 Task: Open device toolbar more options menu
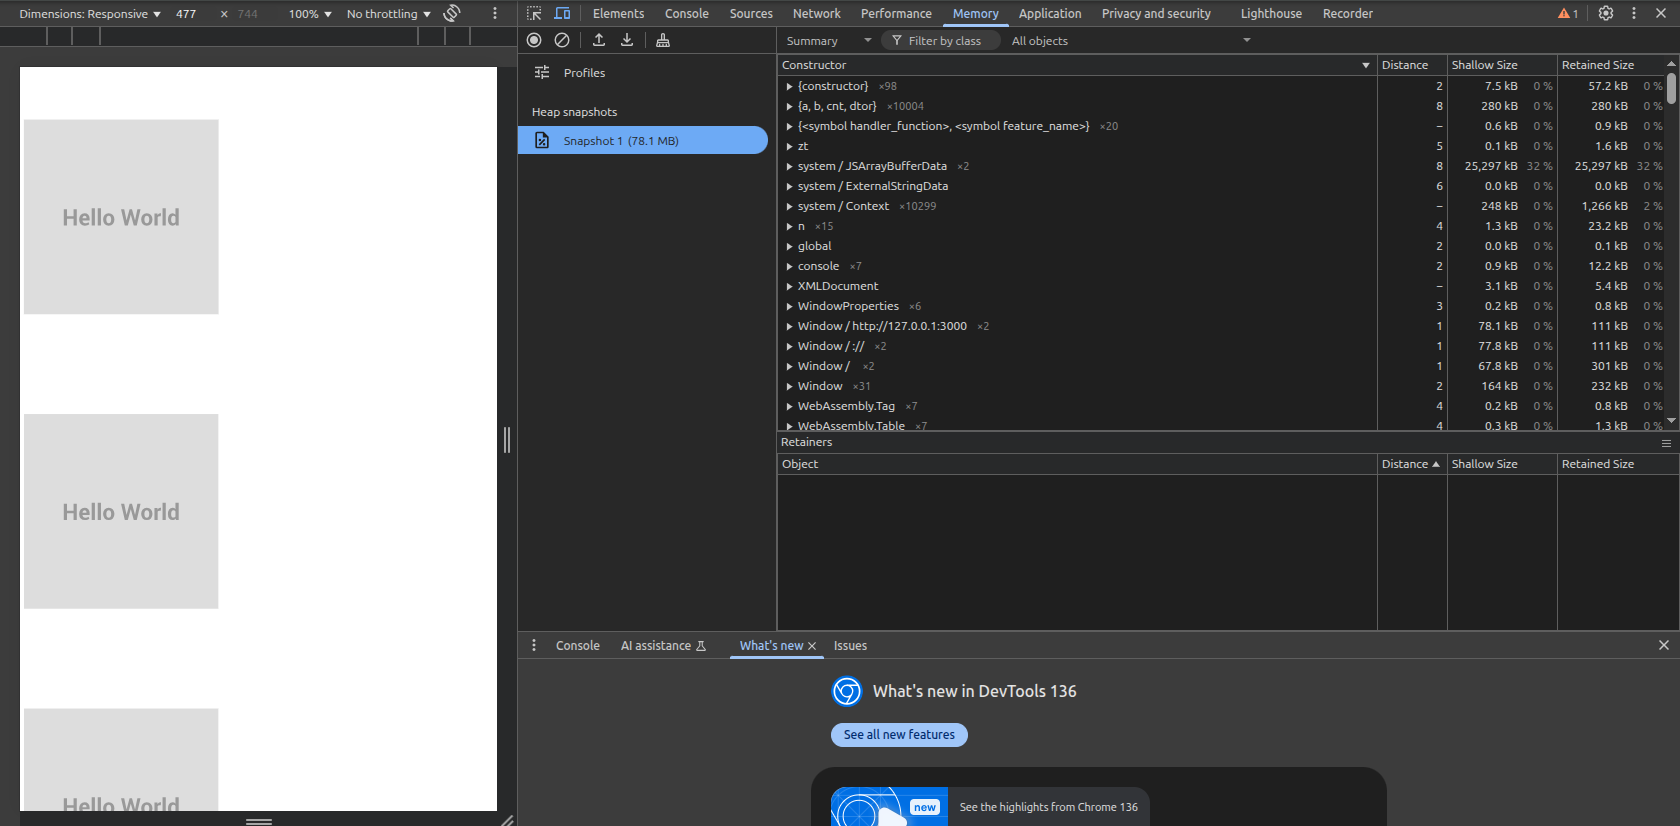(495, 13)
